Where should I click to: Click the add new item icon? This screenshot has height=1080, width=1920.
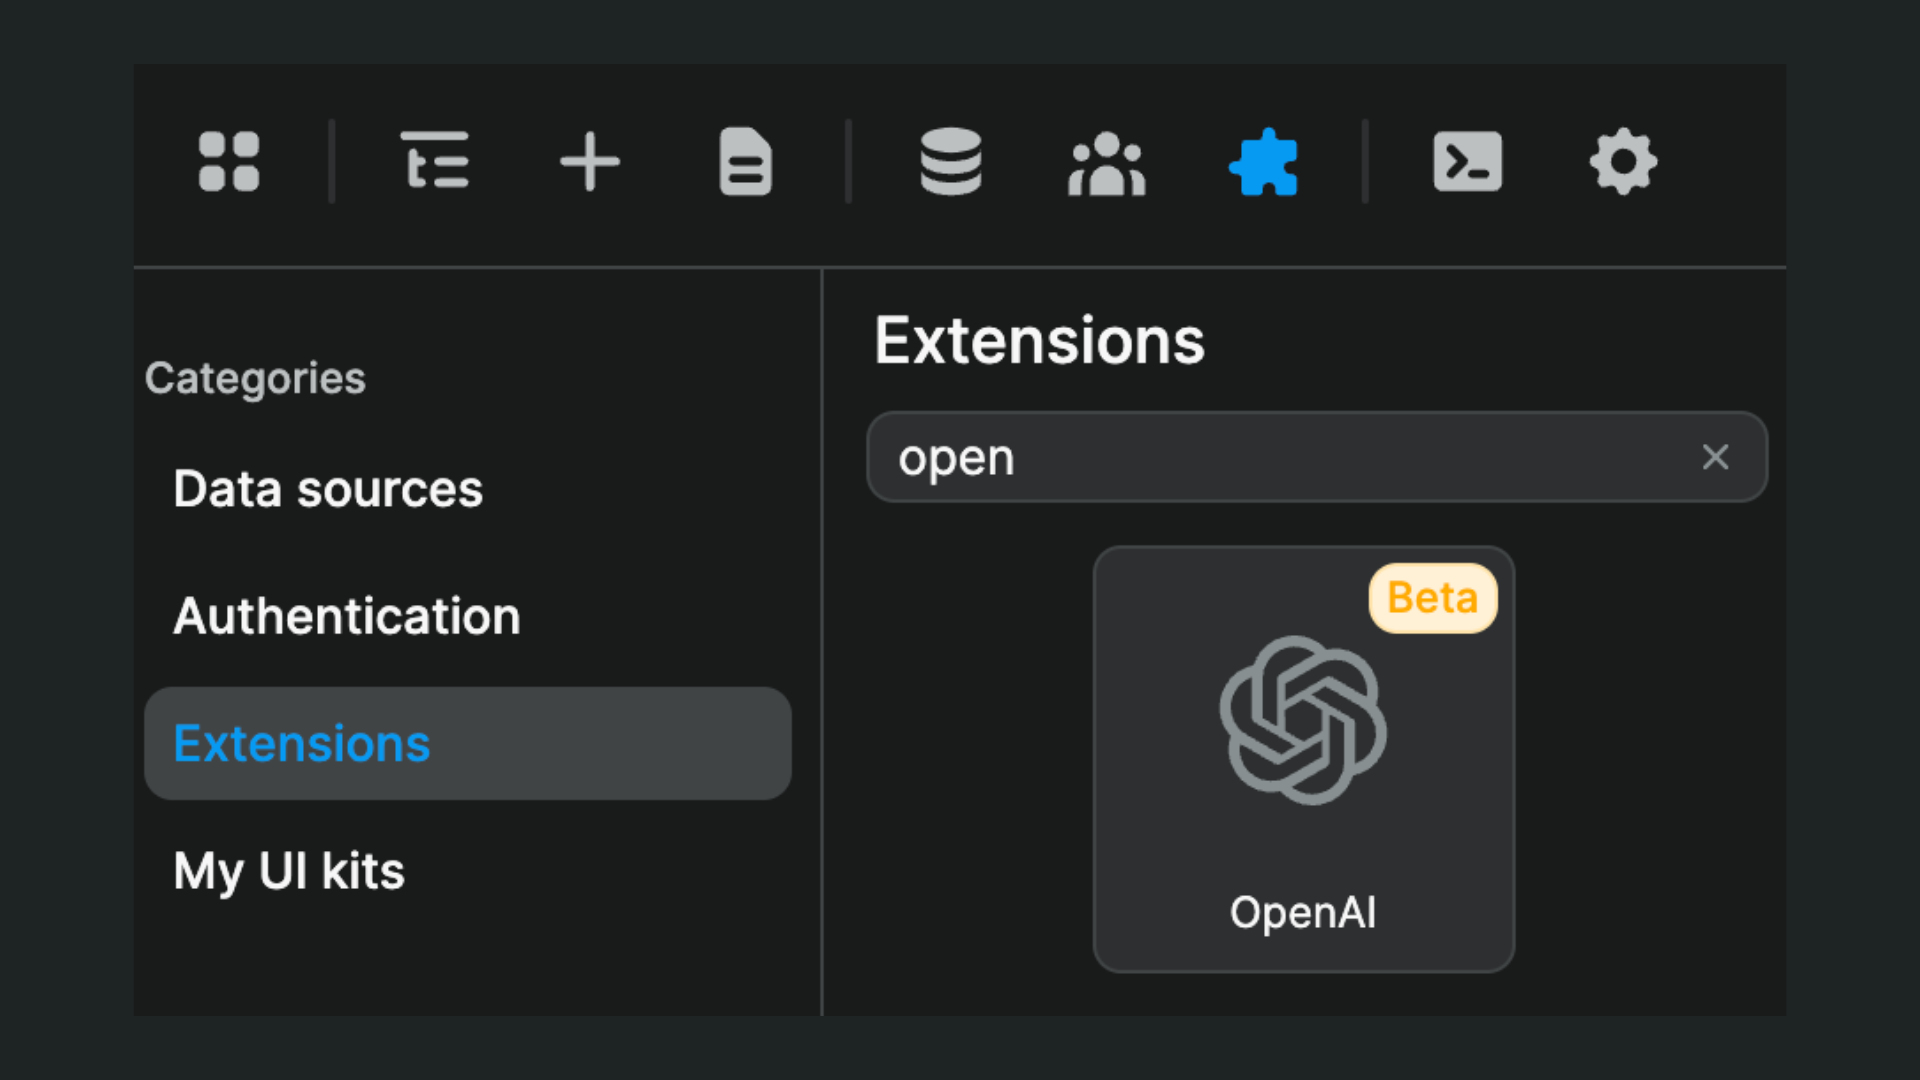[590, 163]
